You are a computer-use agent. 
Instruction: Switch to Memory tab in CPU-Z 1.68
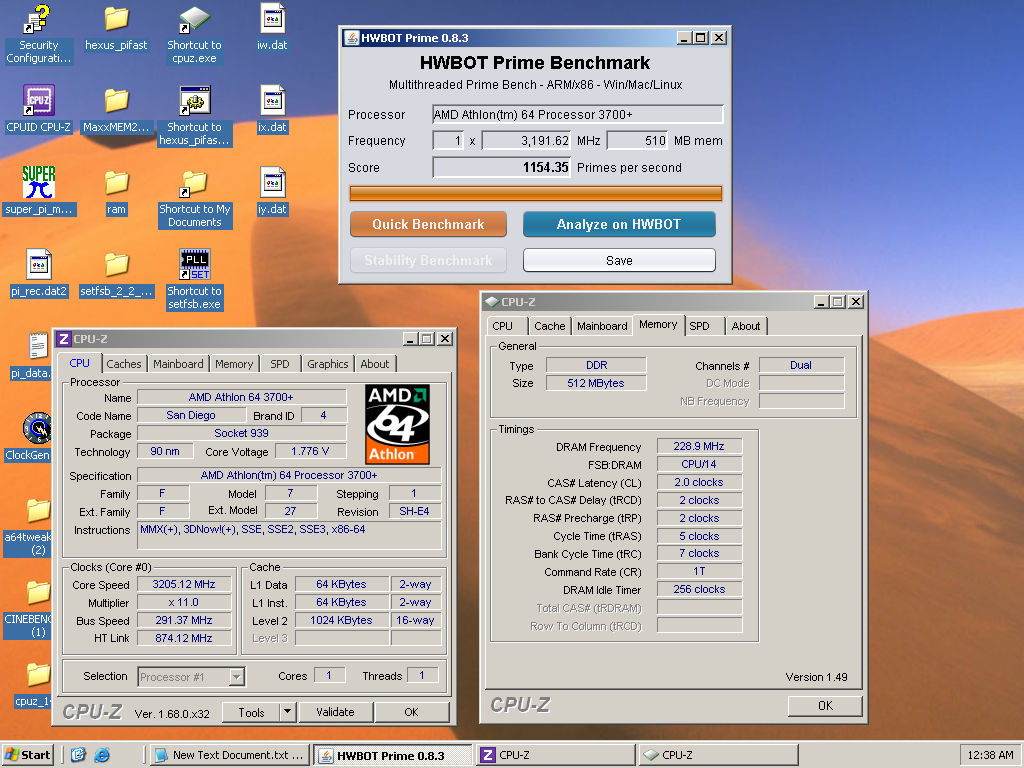point(234,364)
